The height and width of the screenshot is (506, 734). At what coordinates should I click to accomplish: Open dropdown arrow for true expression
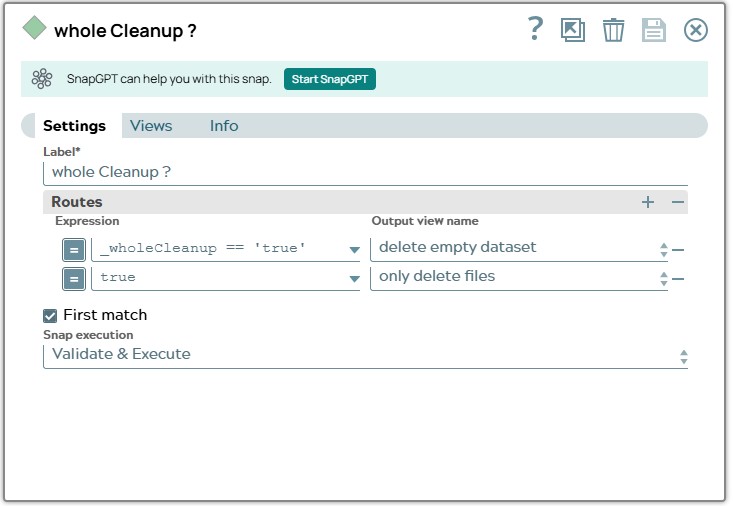354,279
